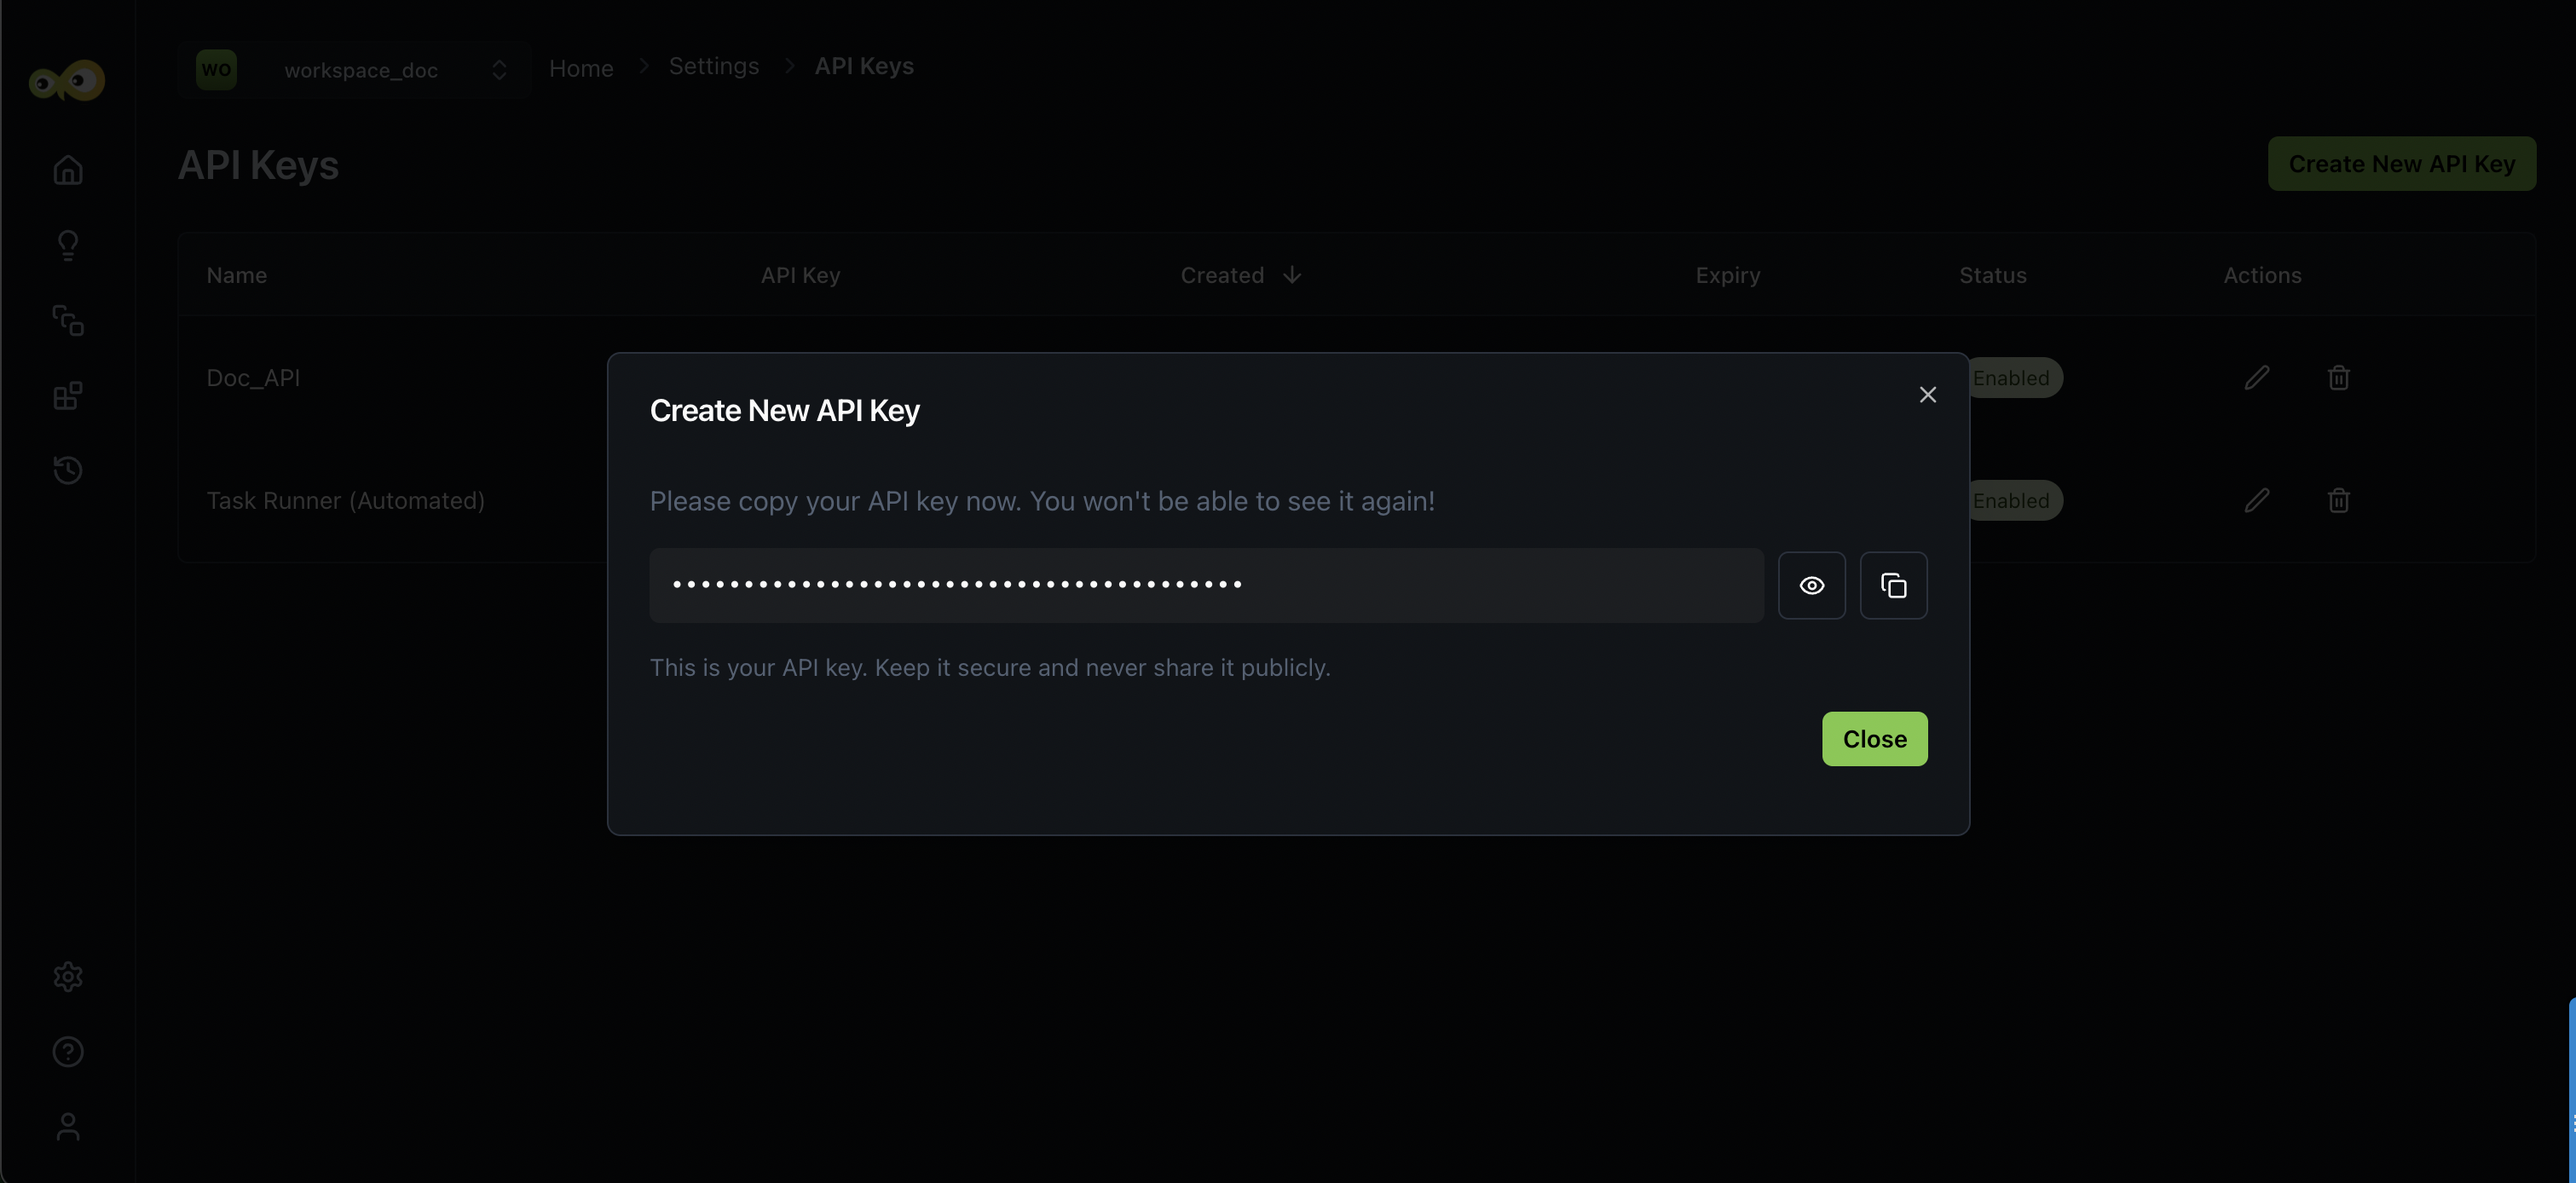Image resolution: width=2576 pixels, height=1183 pixels.
Task: Open the workflows sidebar icon
Action: coord(68,320)
